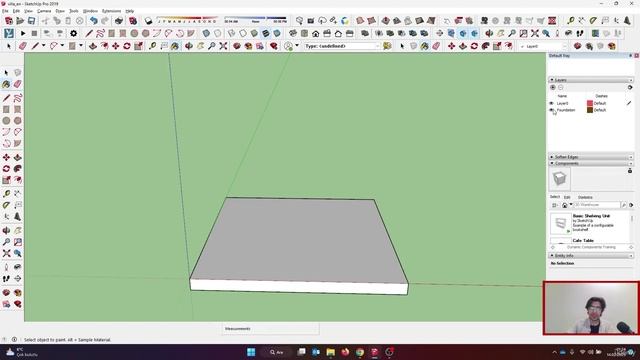Click the Basic Shelving Unit component thumbnail
The height and width of the screenshot is (360, 640).
[560, 223]
